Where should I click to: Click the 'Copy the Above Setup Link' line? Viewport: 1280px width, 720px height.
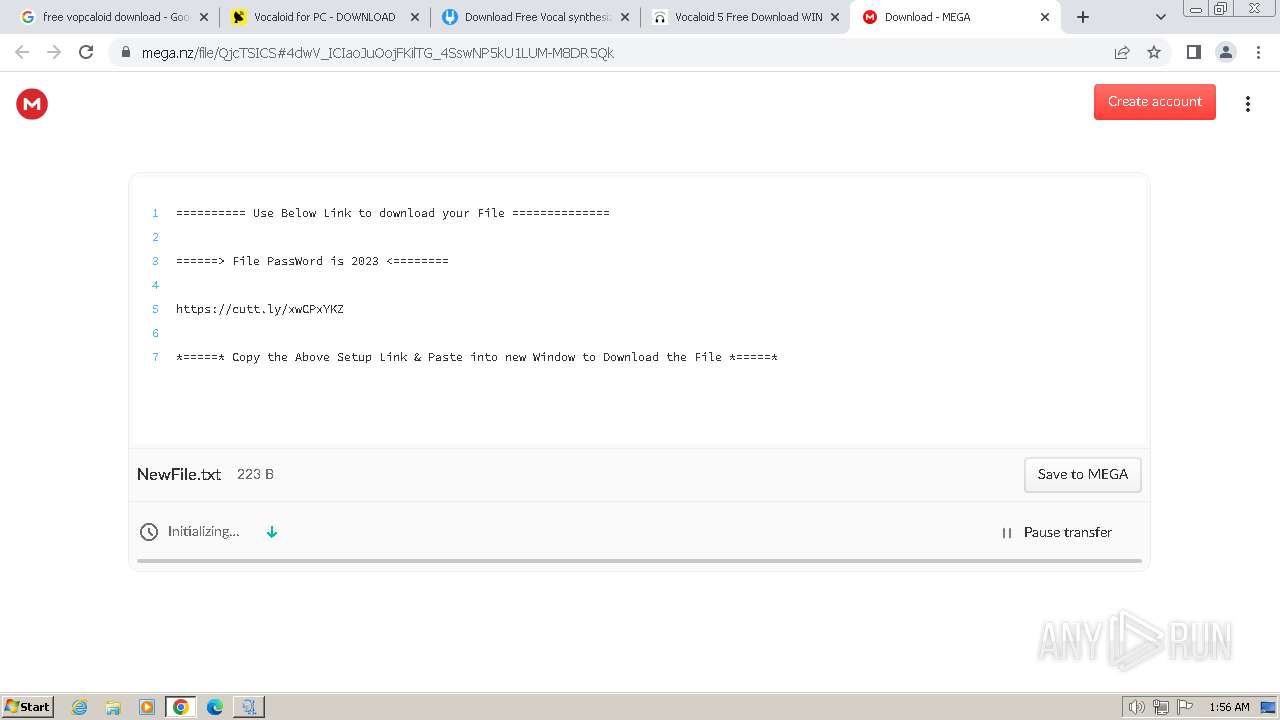click(x=477, y=357)
